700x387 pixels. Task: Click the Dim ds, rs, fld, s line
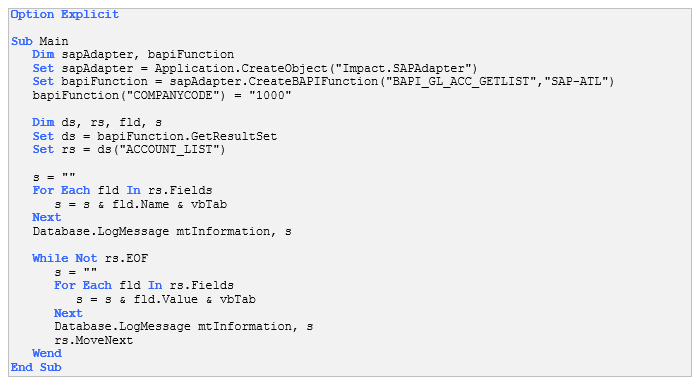click(97, 123)
